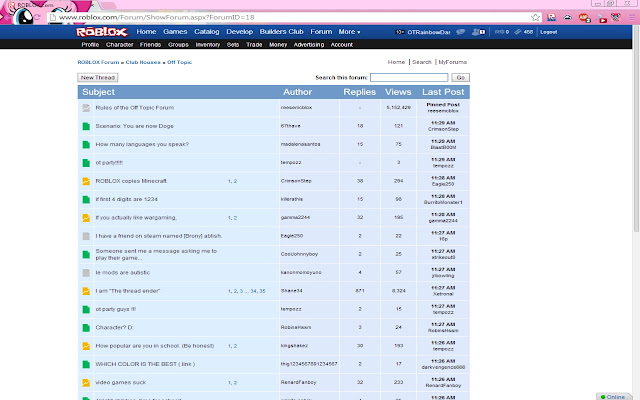Open the friend requests icon in header

coord(478,32)
